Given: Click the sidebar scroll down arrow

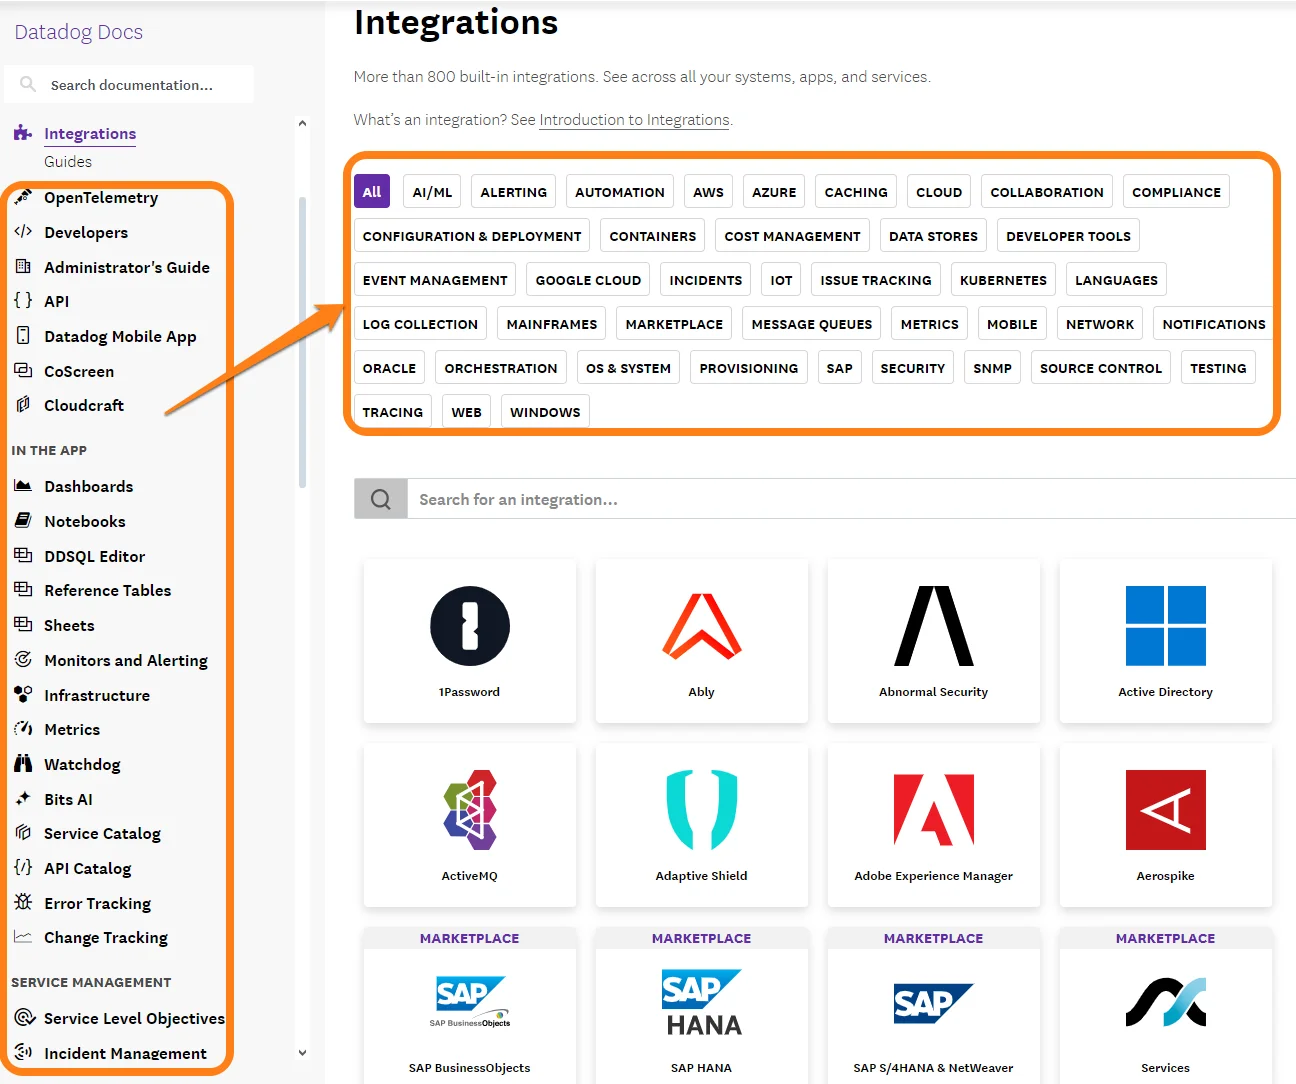Looking at the screenshot, I should [303, 1052].
